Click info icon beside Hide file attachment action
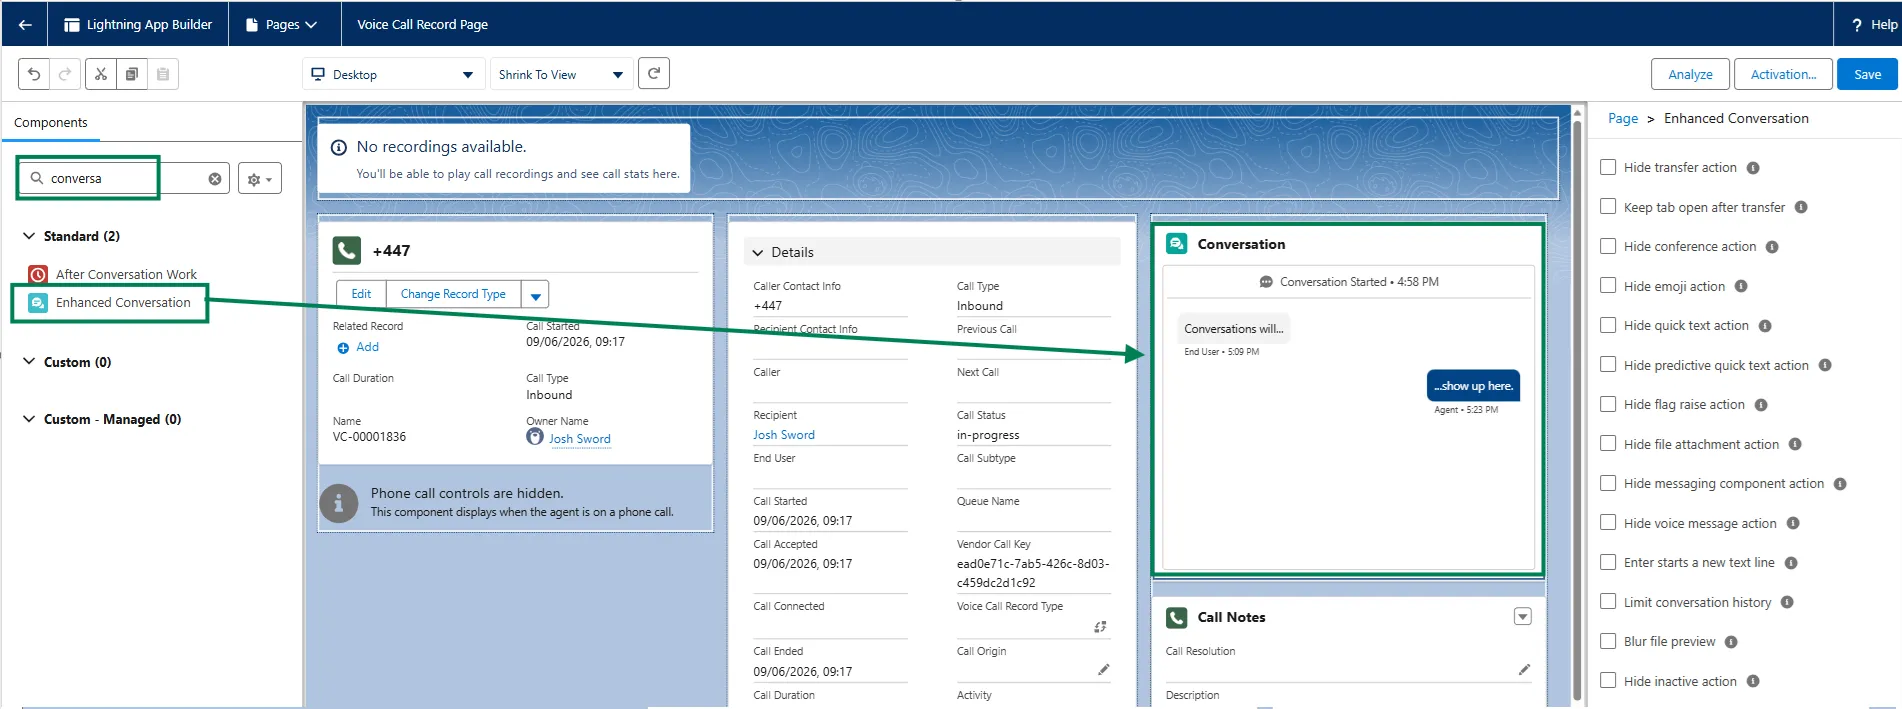The image size is (1902, 709). (x=1795, y=444)
